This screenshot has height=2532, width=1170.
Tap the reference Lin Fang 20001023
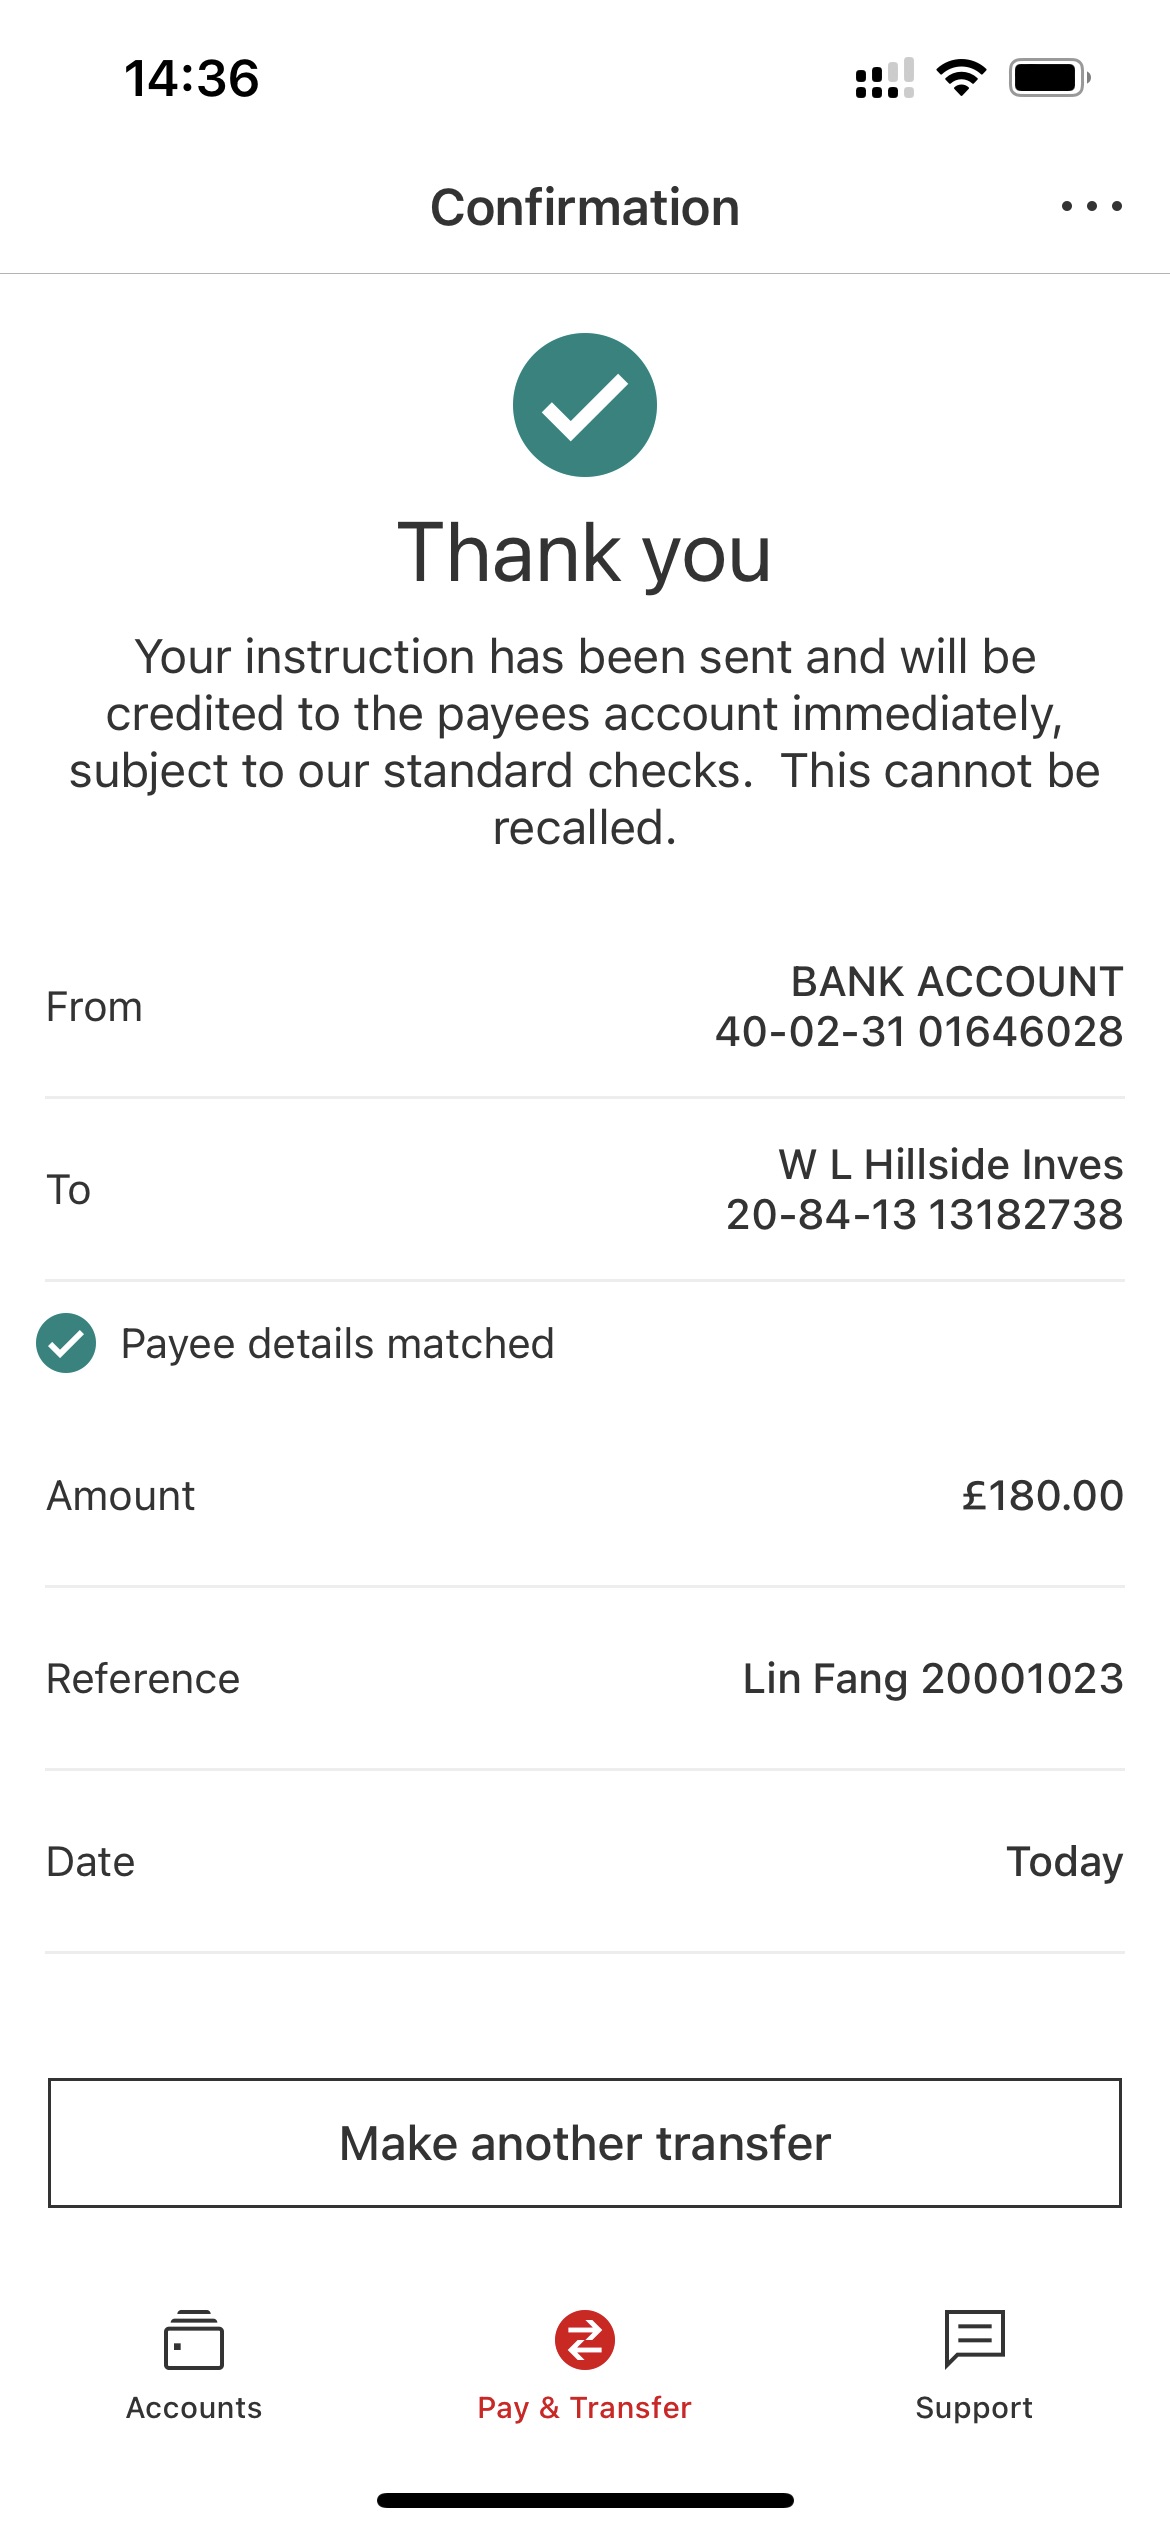pyautogui.click(x=932, y=1679)
